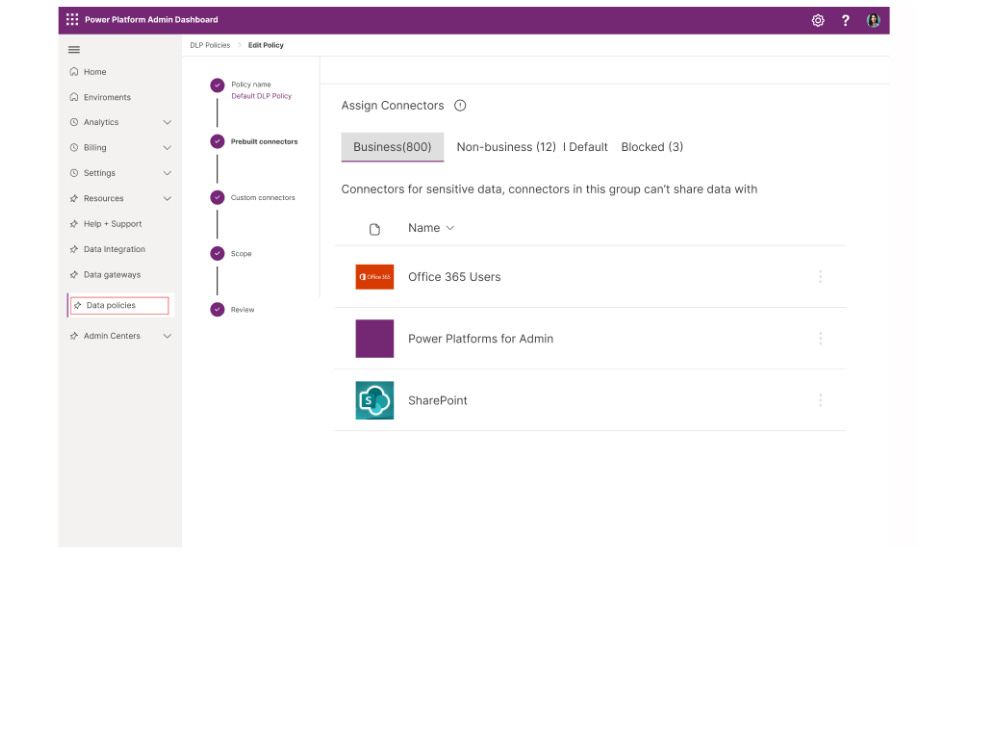Screen dimensions: 1000x750
Task: Select the Business(800) tab
Action: tap(392, 147)
